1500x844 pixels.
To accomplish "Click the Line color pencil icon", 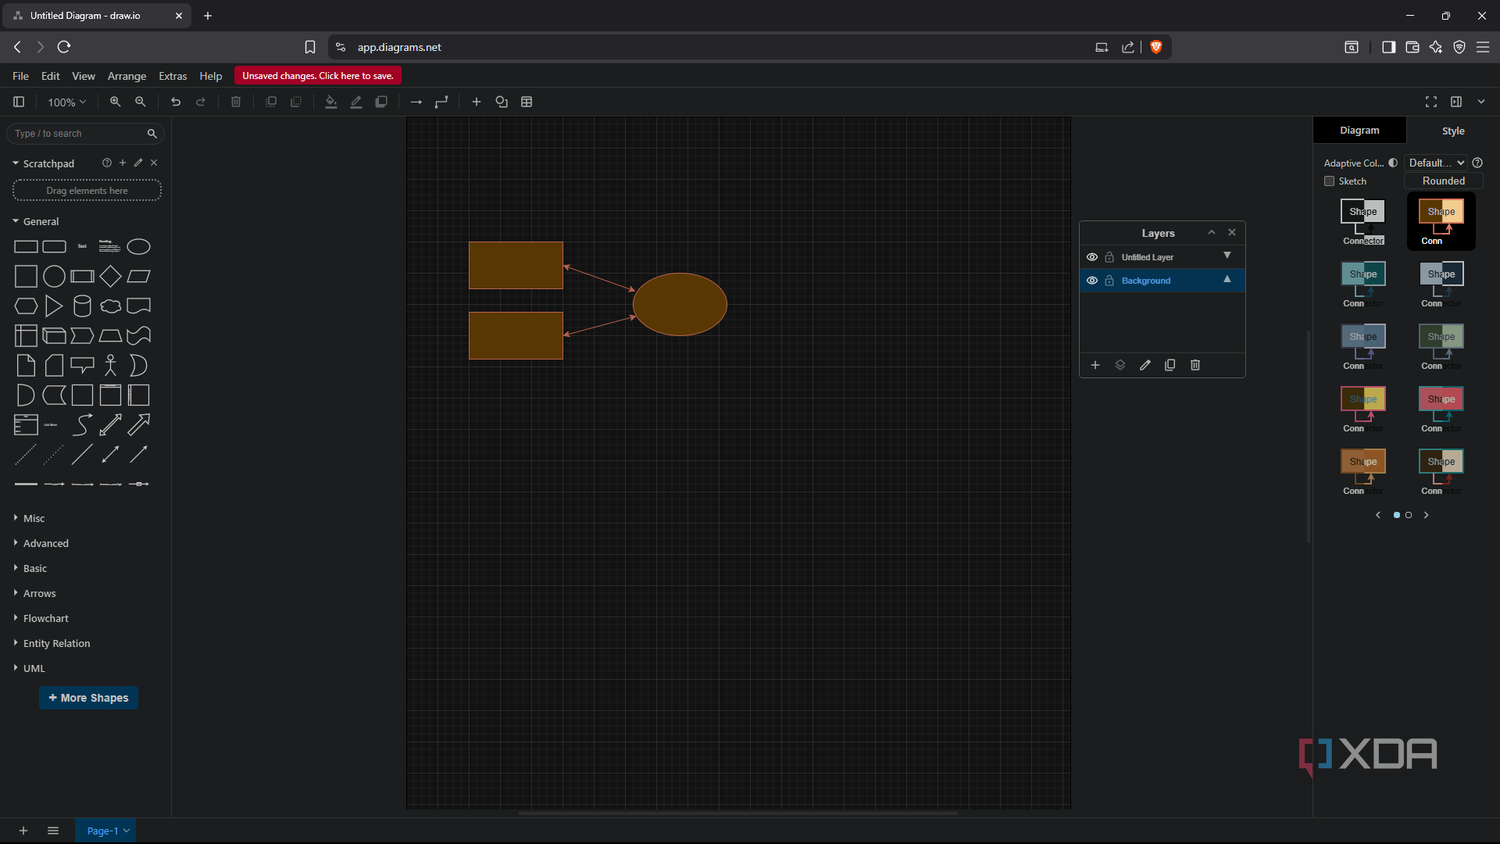I will (356, 102).
